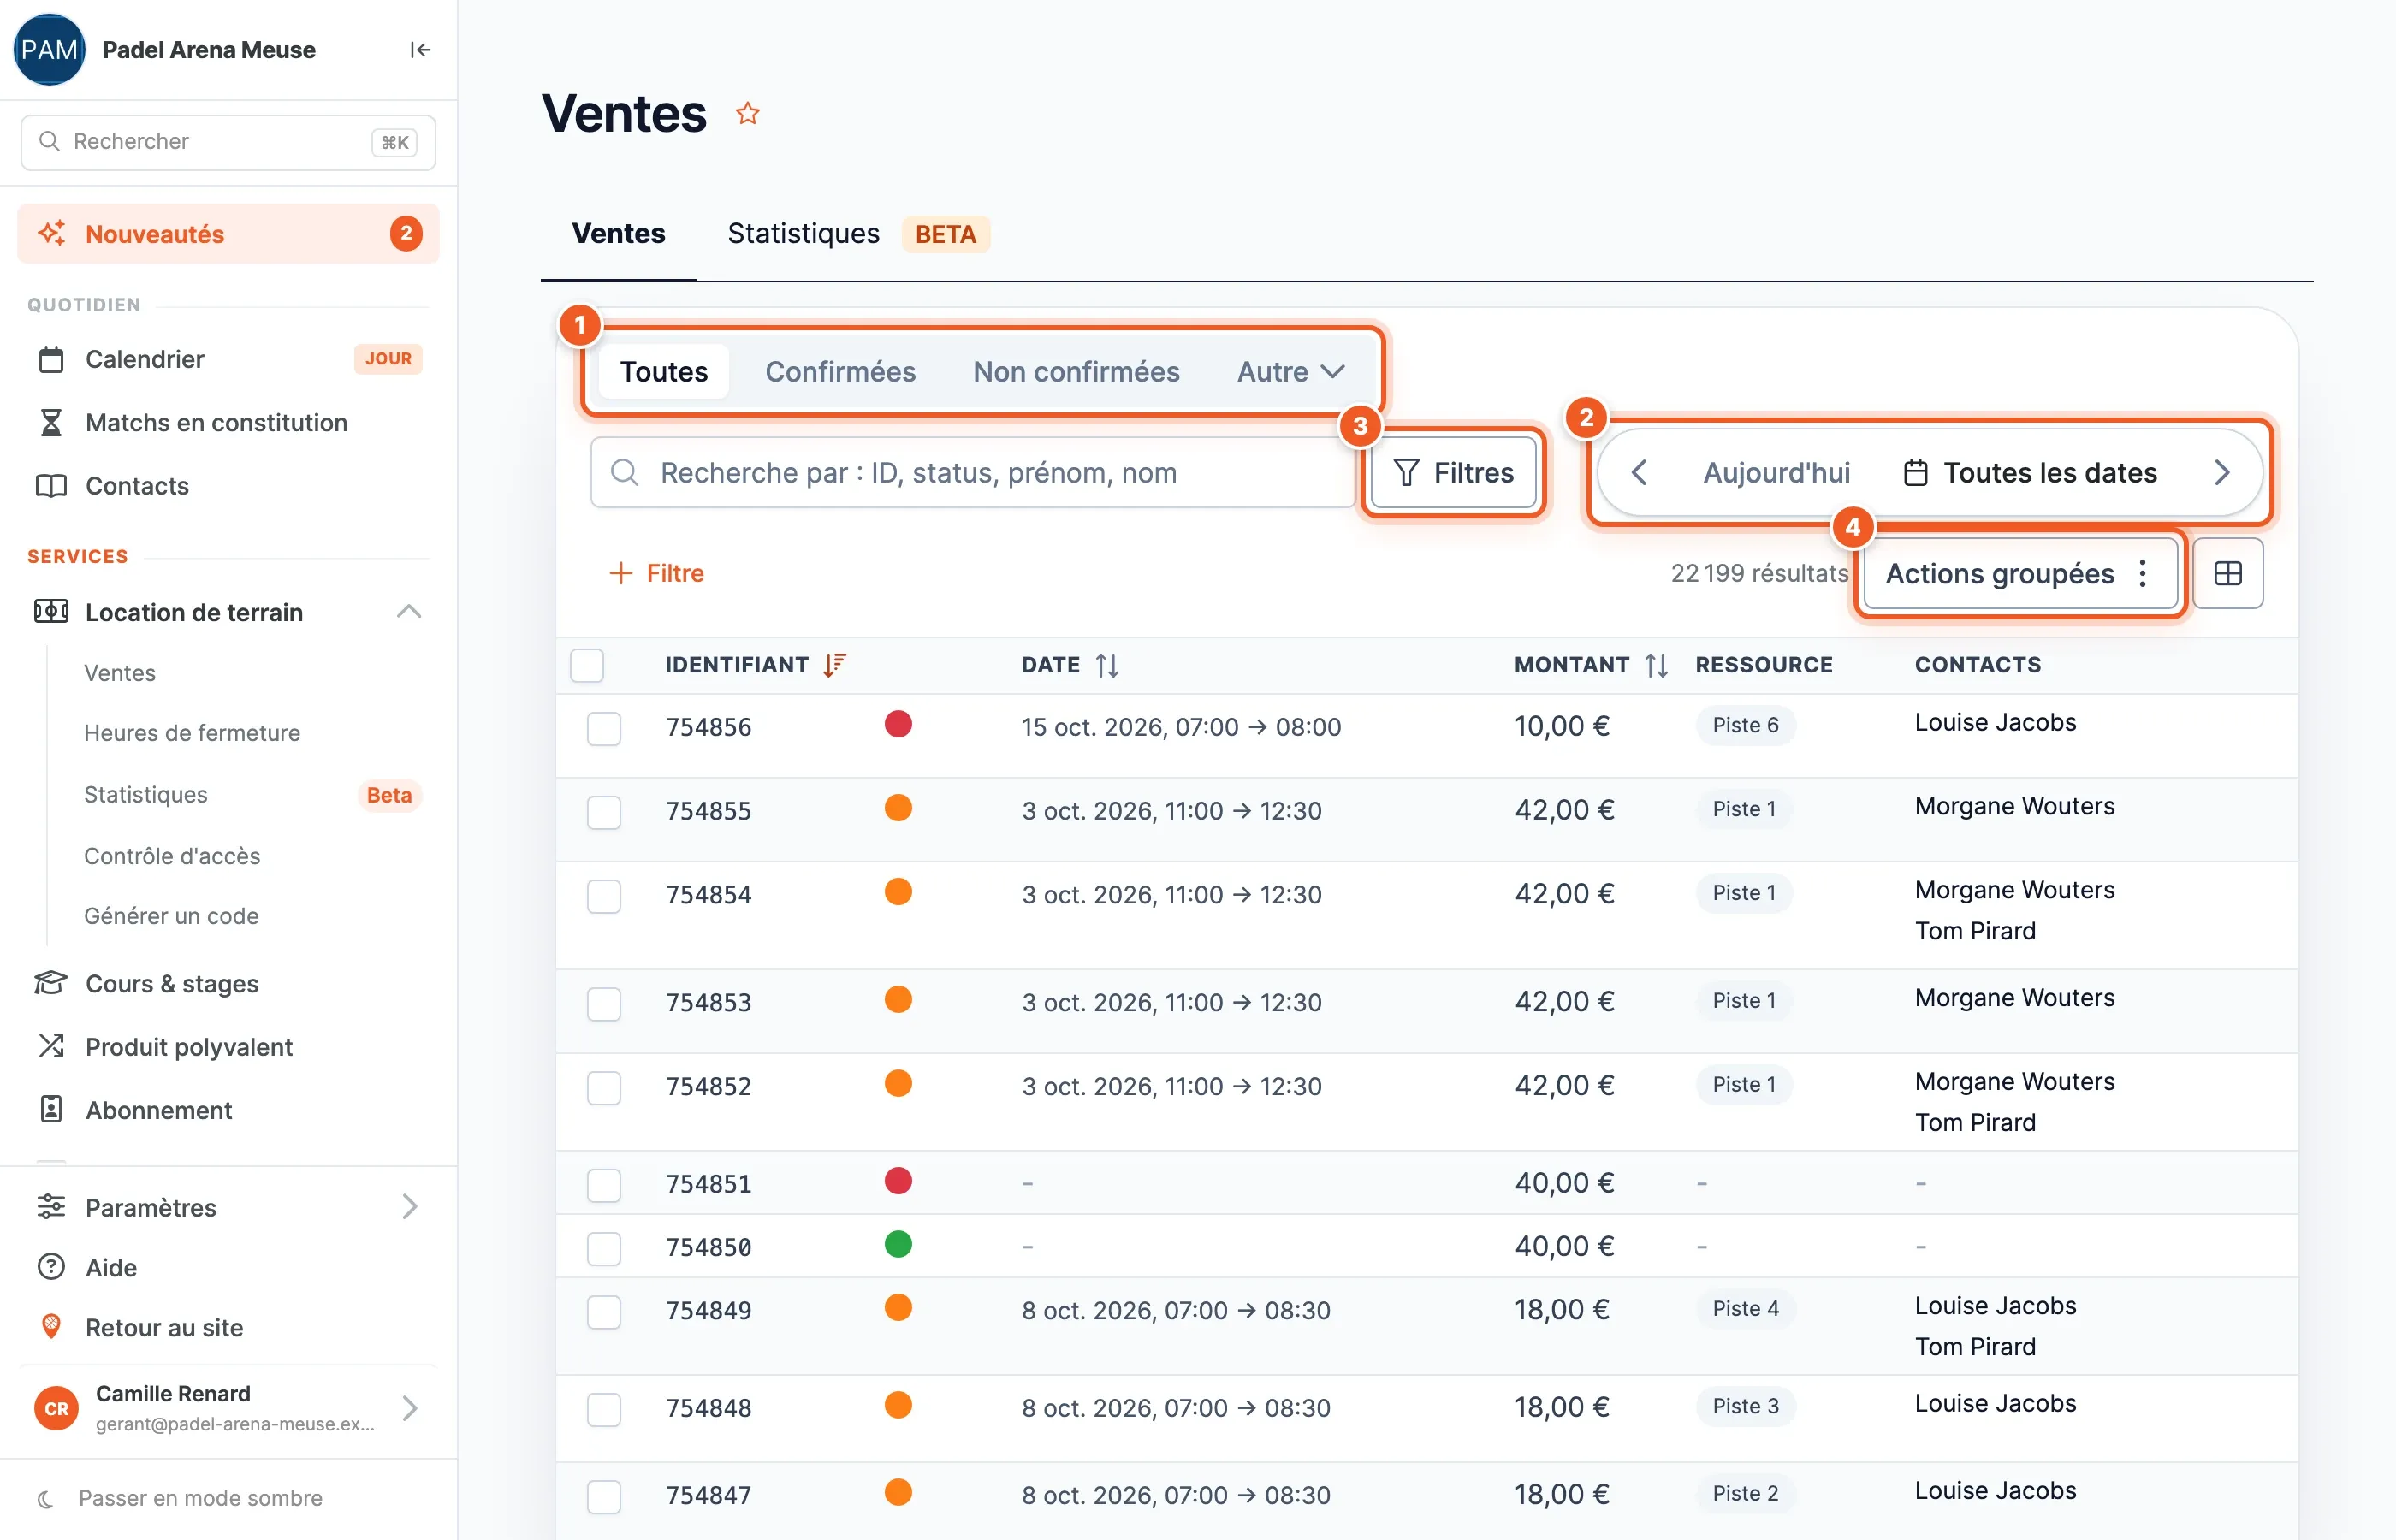
Task: Open Matchs en constitution
Action: (x=229, y=422)
